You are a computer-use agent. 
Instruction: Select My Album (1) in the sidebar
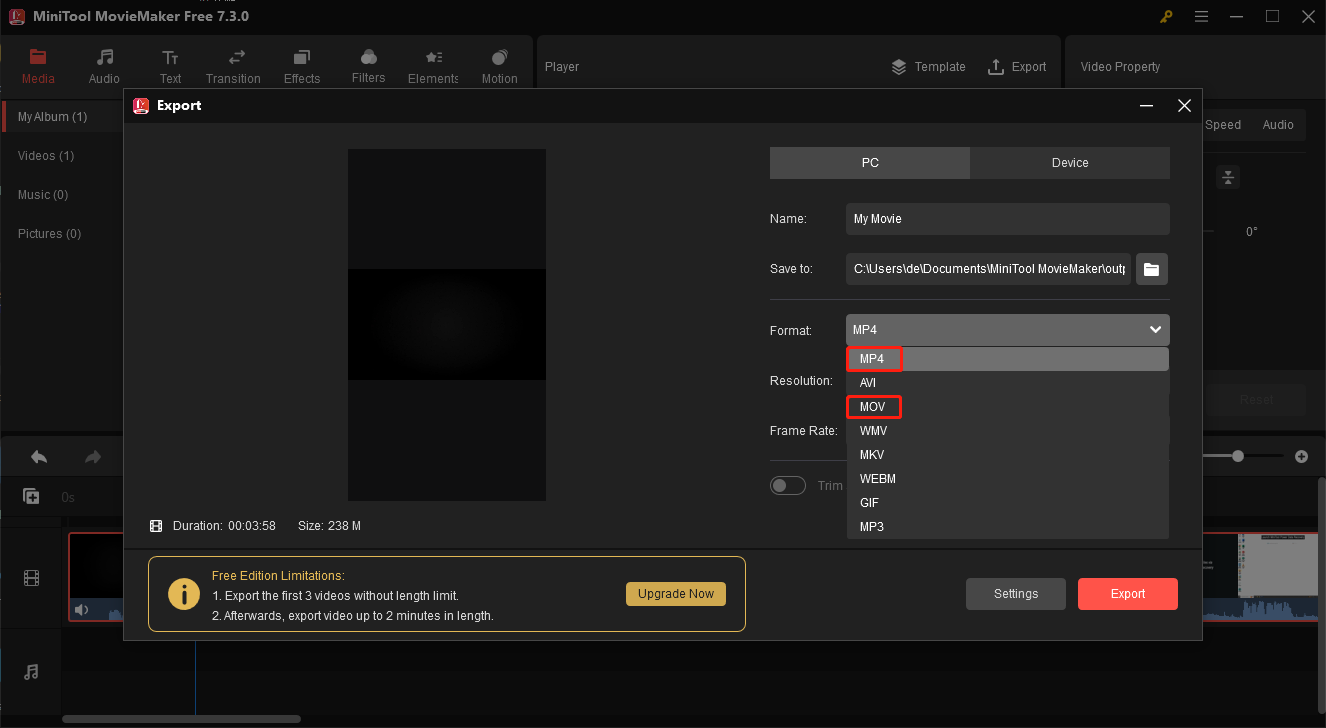62,117
